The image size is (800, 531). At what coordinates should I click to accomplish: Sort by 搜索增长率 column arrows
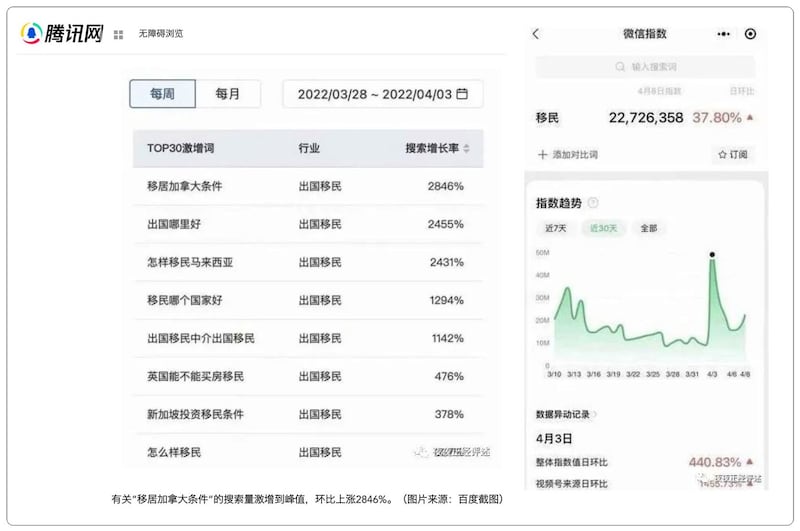tap(466, 148)
